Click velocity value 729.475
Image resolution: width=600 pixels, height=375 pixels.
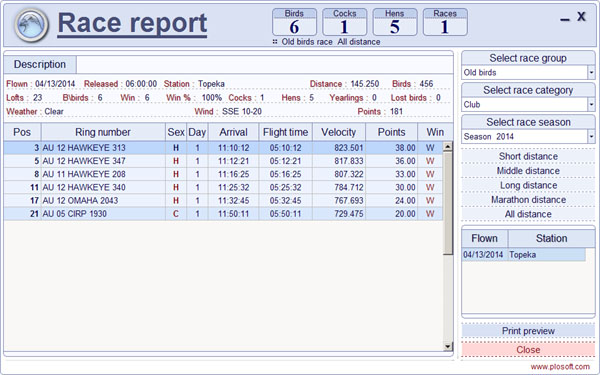[349, 214]
